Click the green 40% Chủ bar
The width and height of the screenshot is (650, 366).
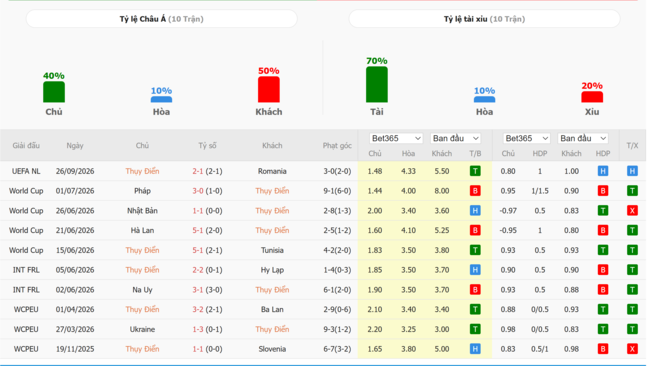tap(54, 92)
